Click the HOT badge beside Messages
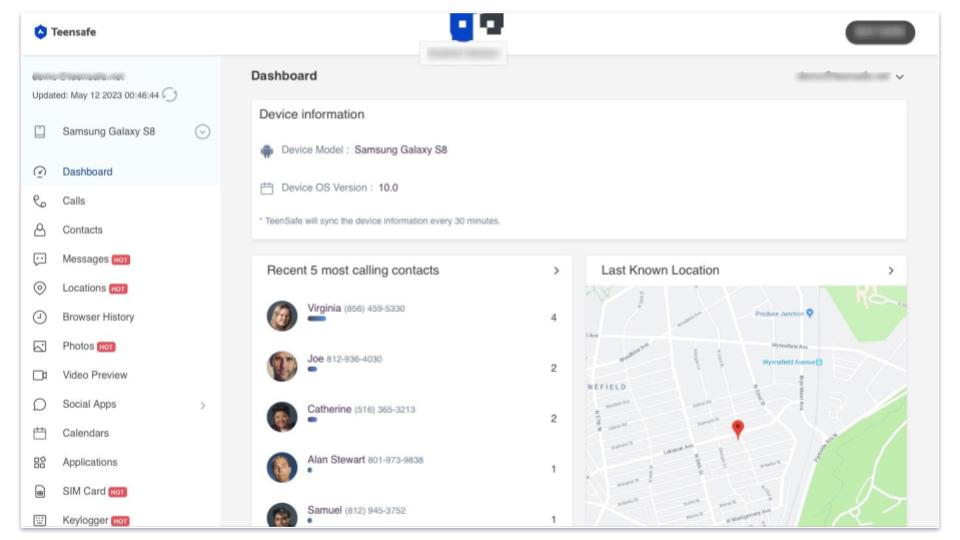The height and width of the screenshot is (540, 960). [121, 260]
